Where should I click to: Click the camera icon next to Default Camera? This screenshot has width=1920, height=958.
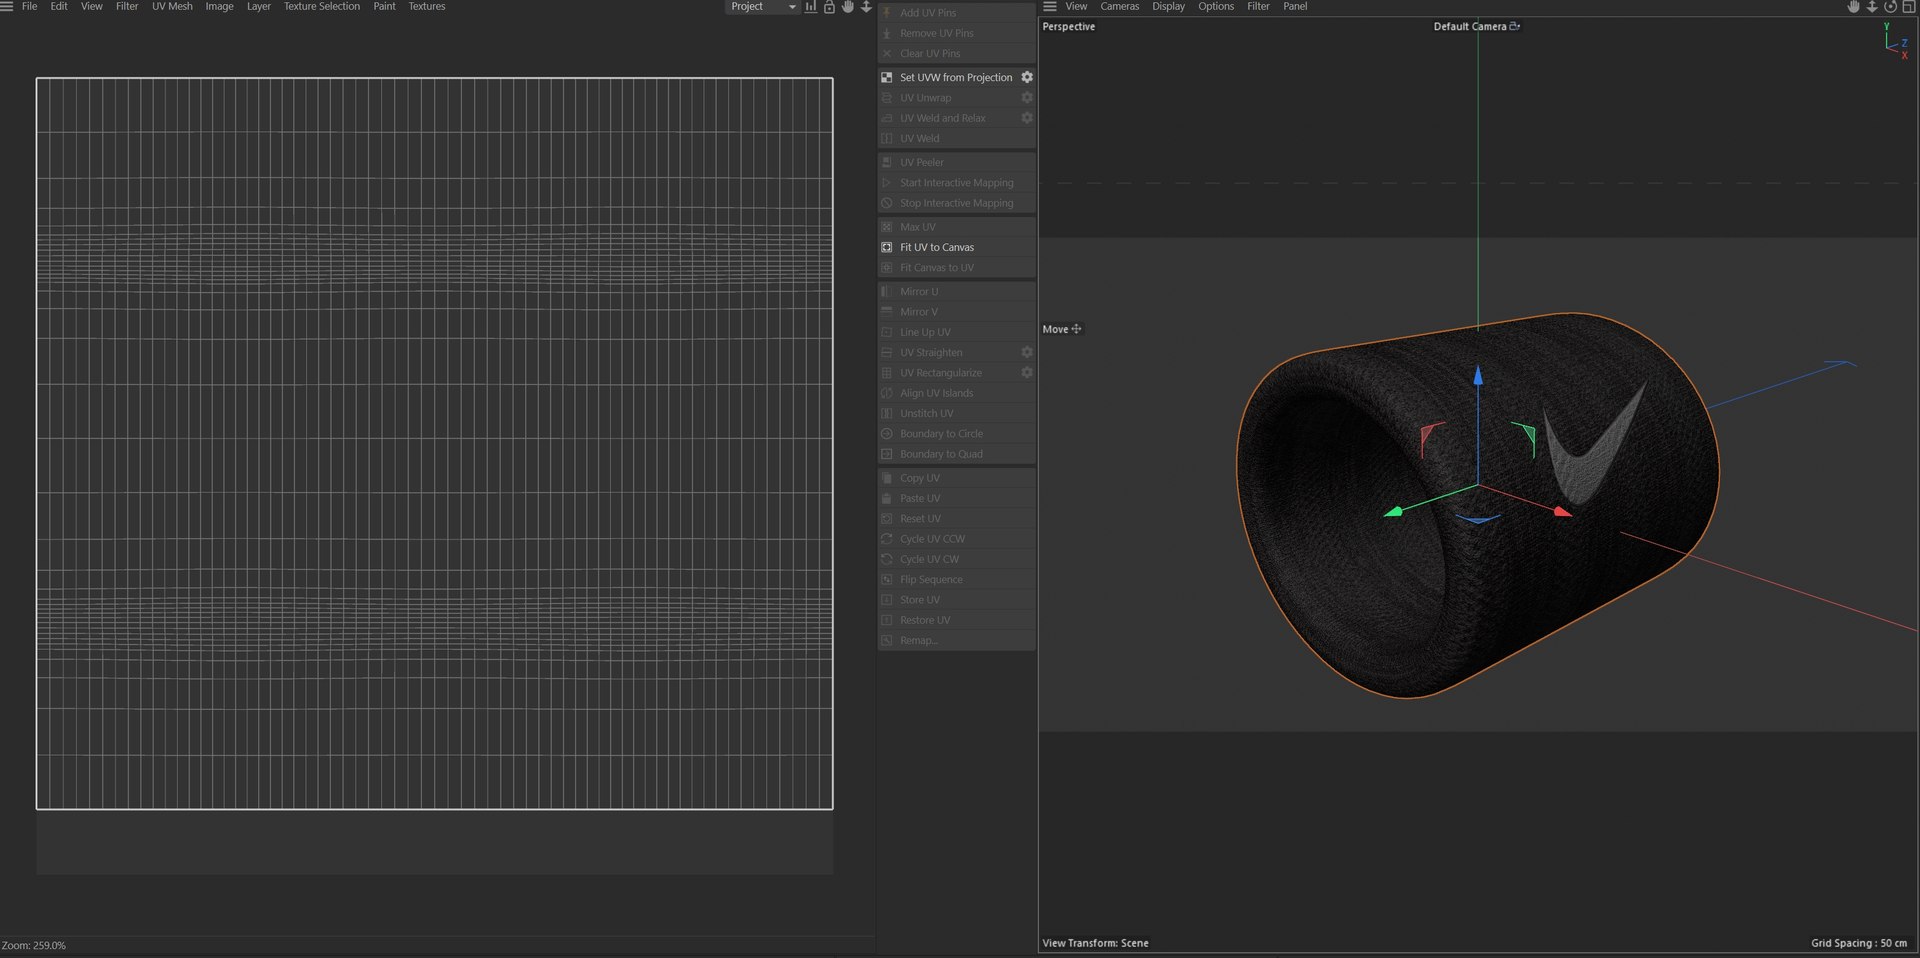coord(1515,26)
